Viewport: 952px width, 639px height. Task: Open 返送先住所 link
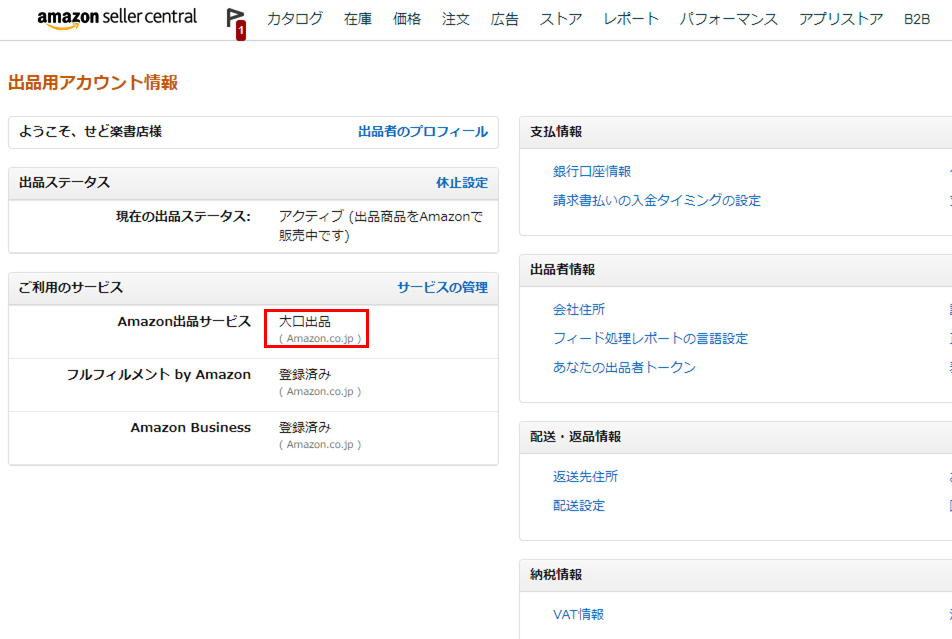coord(585,476)
